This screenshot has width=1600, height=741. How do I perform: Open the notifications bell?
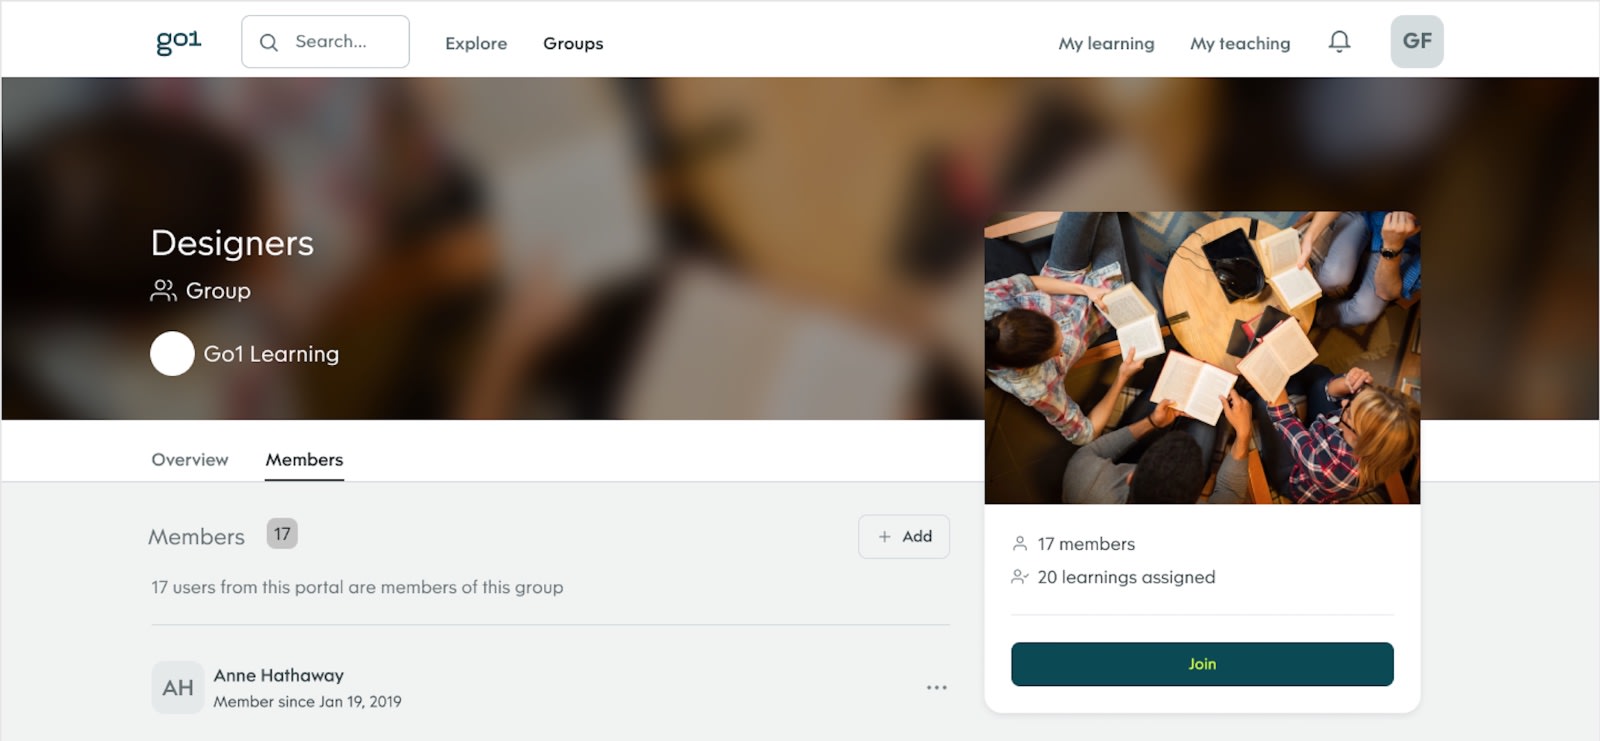pyautogui.click(x=1339, y=41)
